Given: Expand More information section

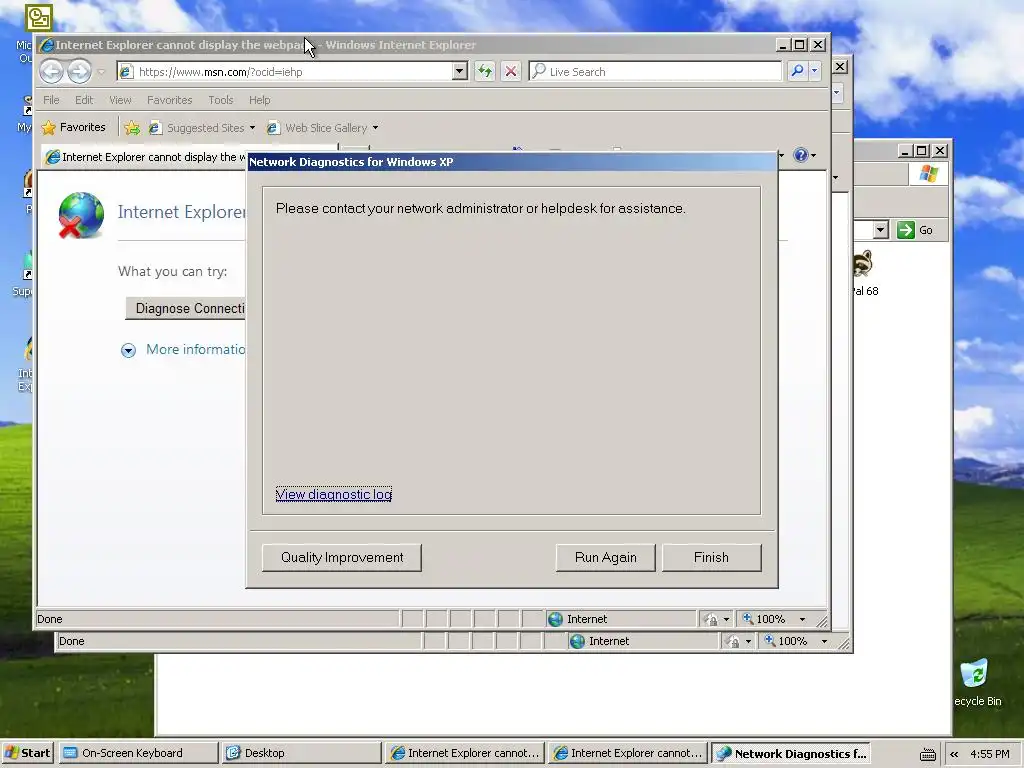Looking at the screenshot, I should [128, 351].
